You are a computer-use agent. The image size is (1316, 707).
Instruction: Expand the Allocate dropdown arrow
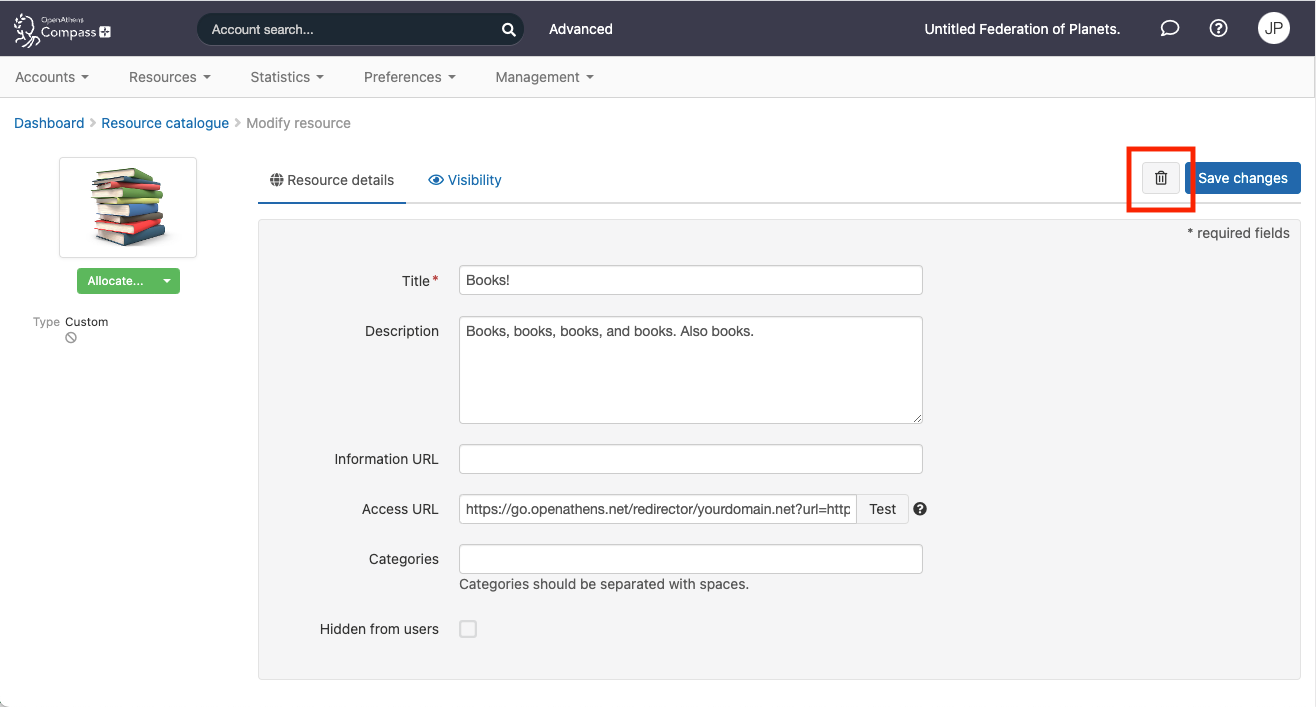165,281
